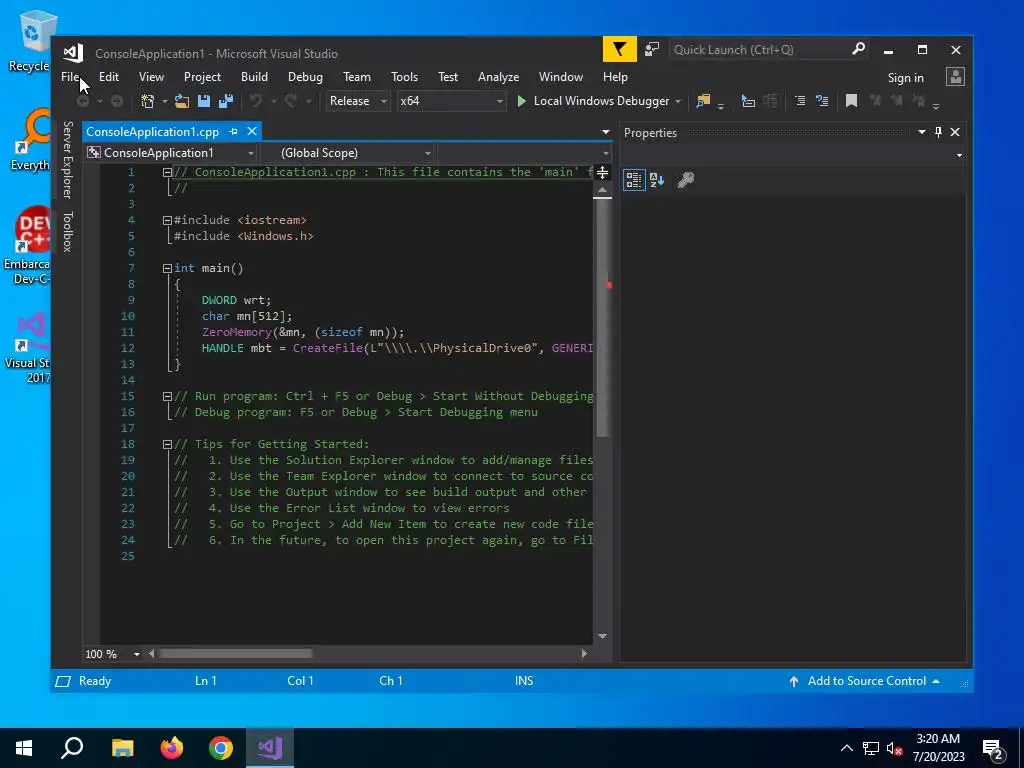Open the notifications filter flag icon
The height and width of the screenshot is (768, 1024).
point(619,50)
